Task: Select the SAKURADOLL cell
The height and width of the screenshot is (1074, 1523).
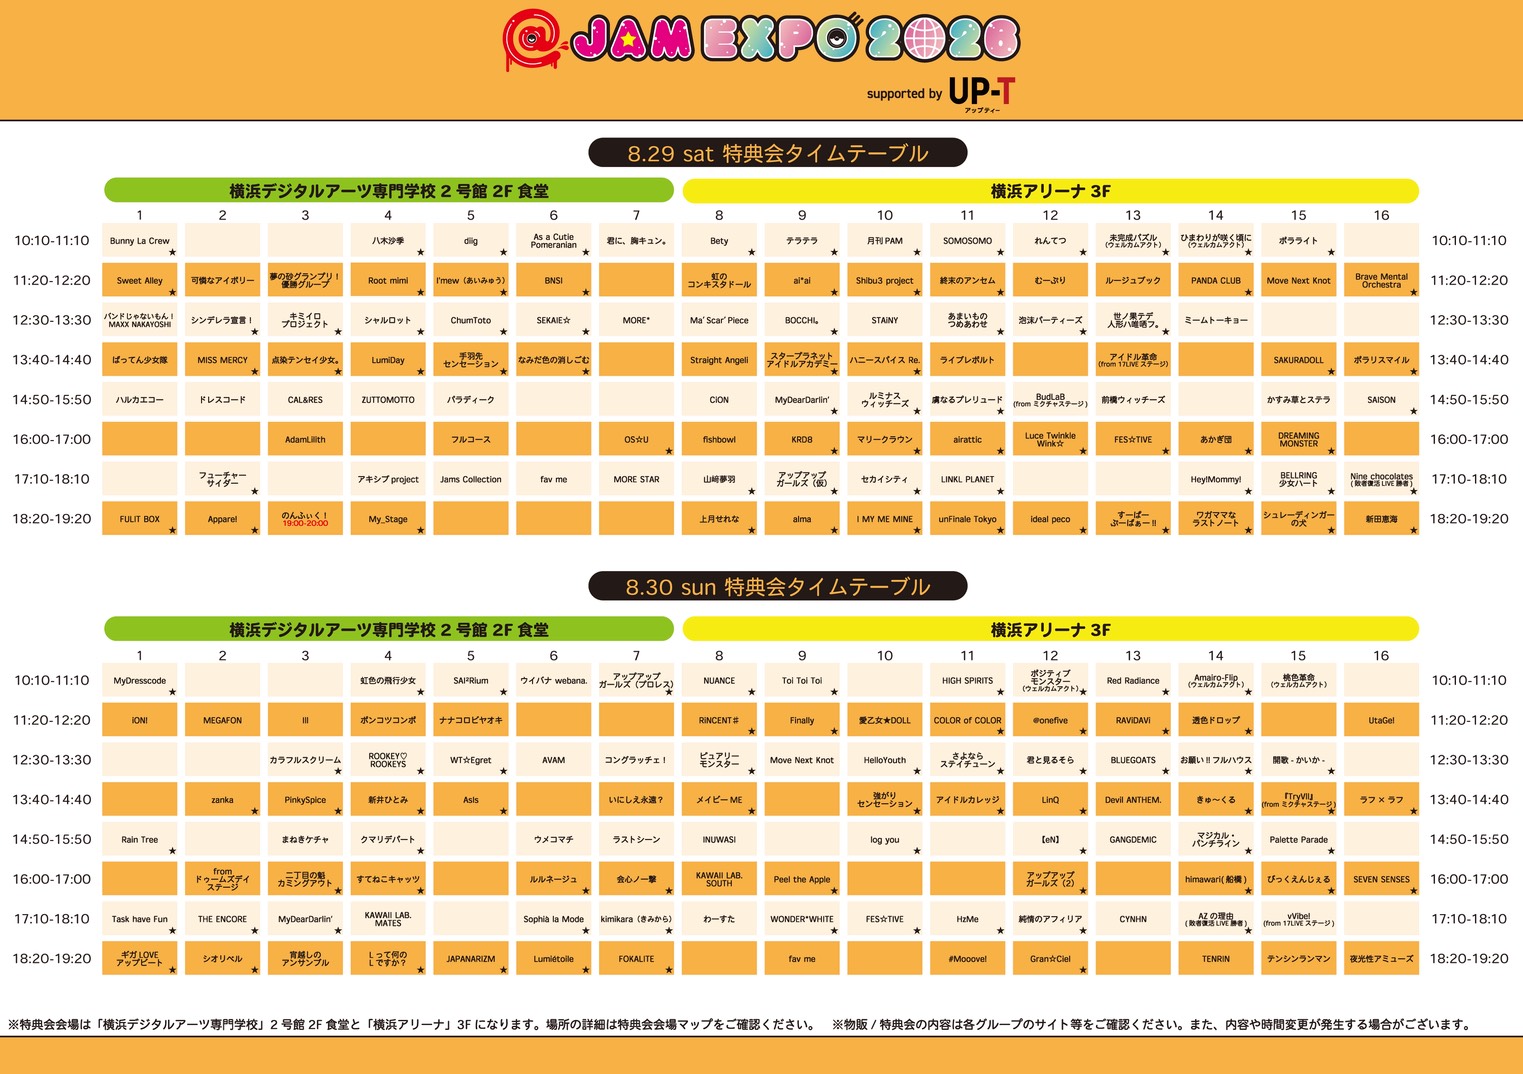Action: pyautogui.click(x=1299, y=360)
